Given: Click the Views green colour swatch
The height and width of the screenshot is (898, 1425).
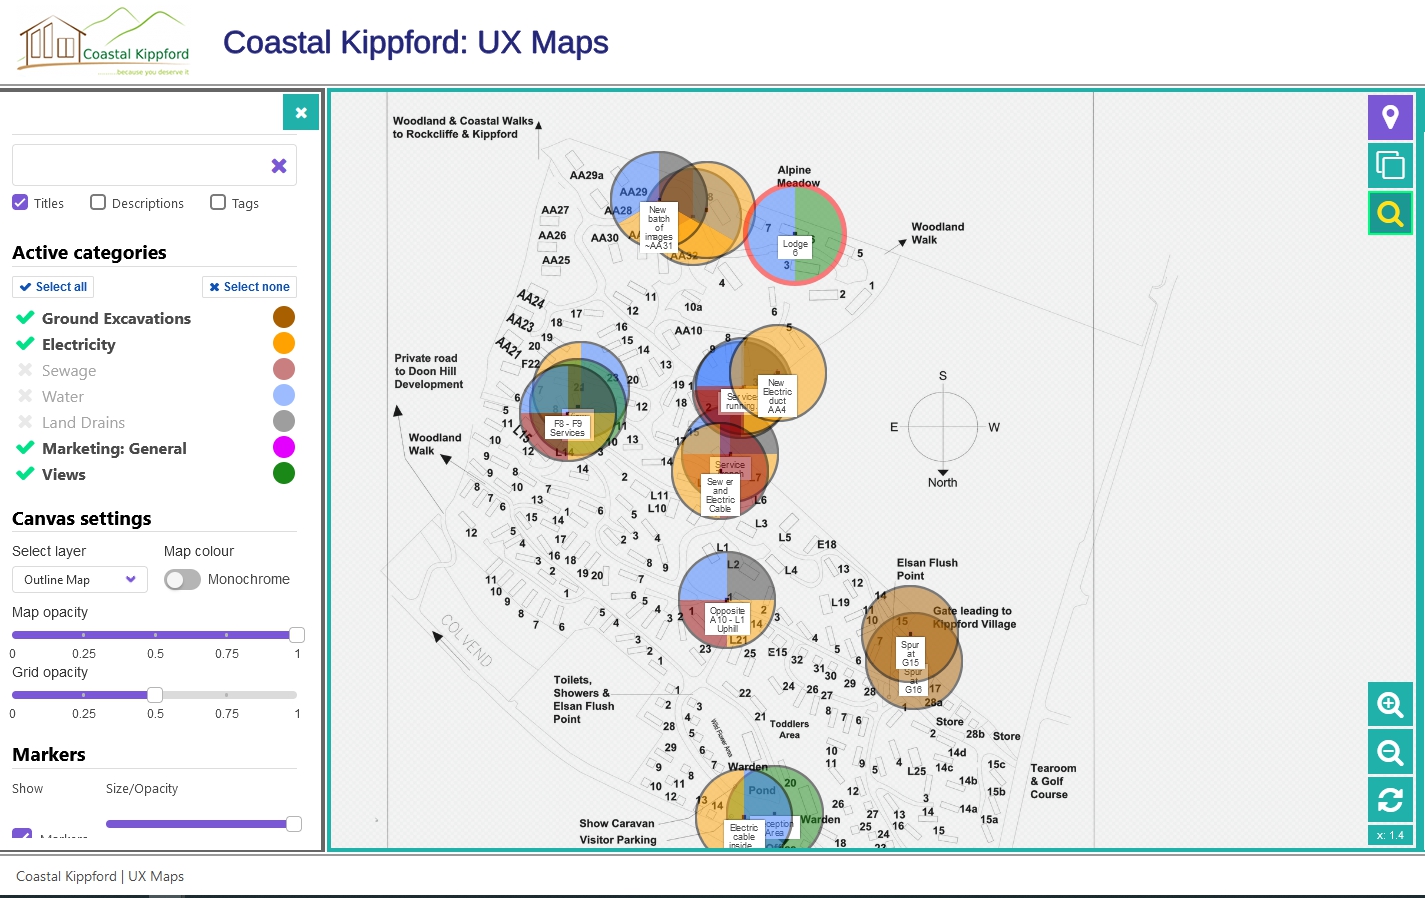Looking at the screenshot, I should click(x=284, y=473).
